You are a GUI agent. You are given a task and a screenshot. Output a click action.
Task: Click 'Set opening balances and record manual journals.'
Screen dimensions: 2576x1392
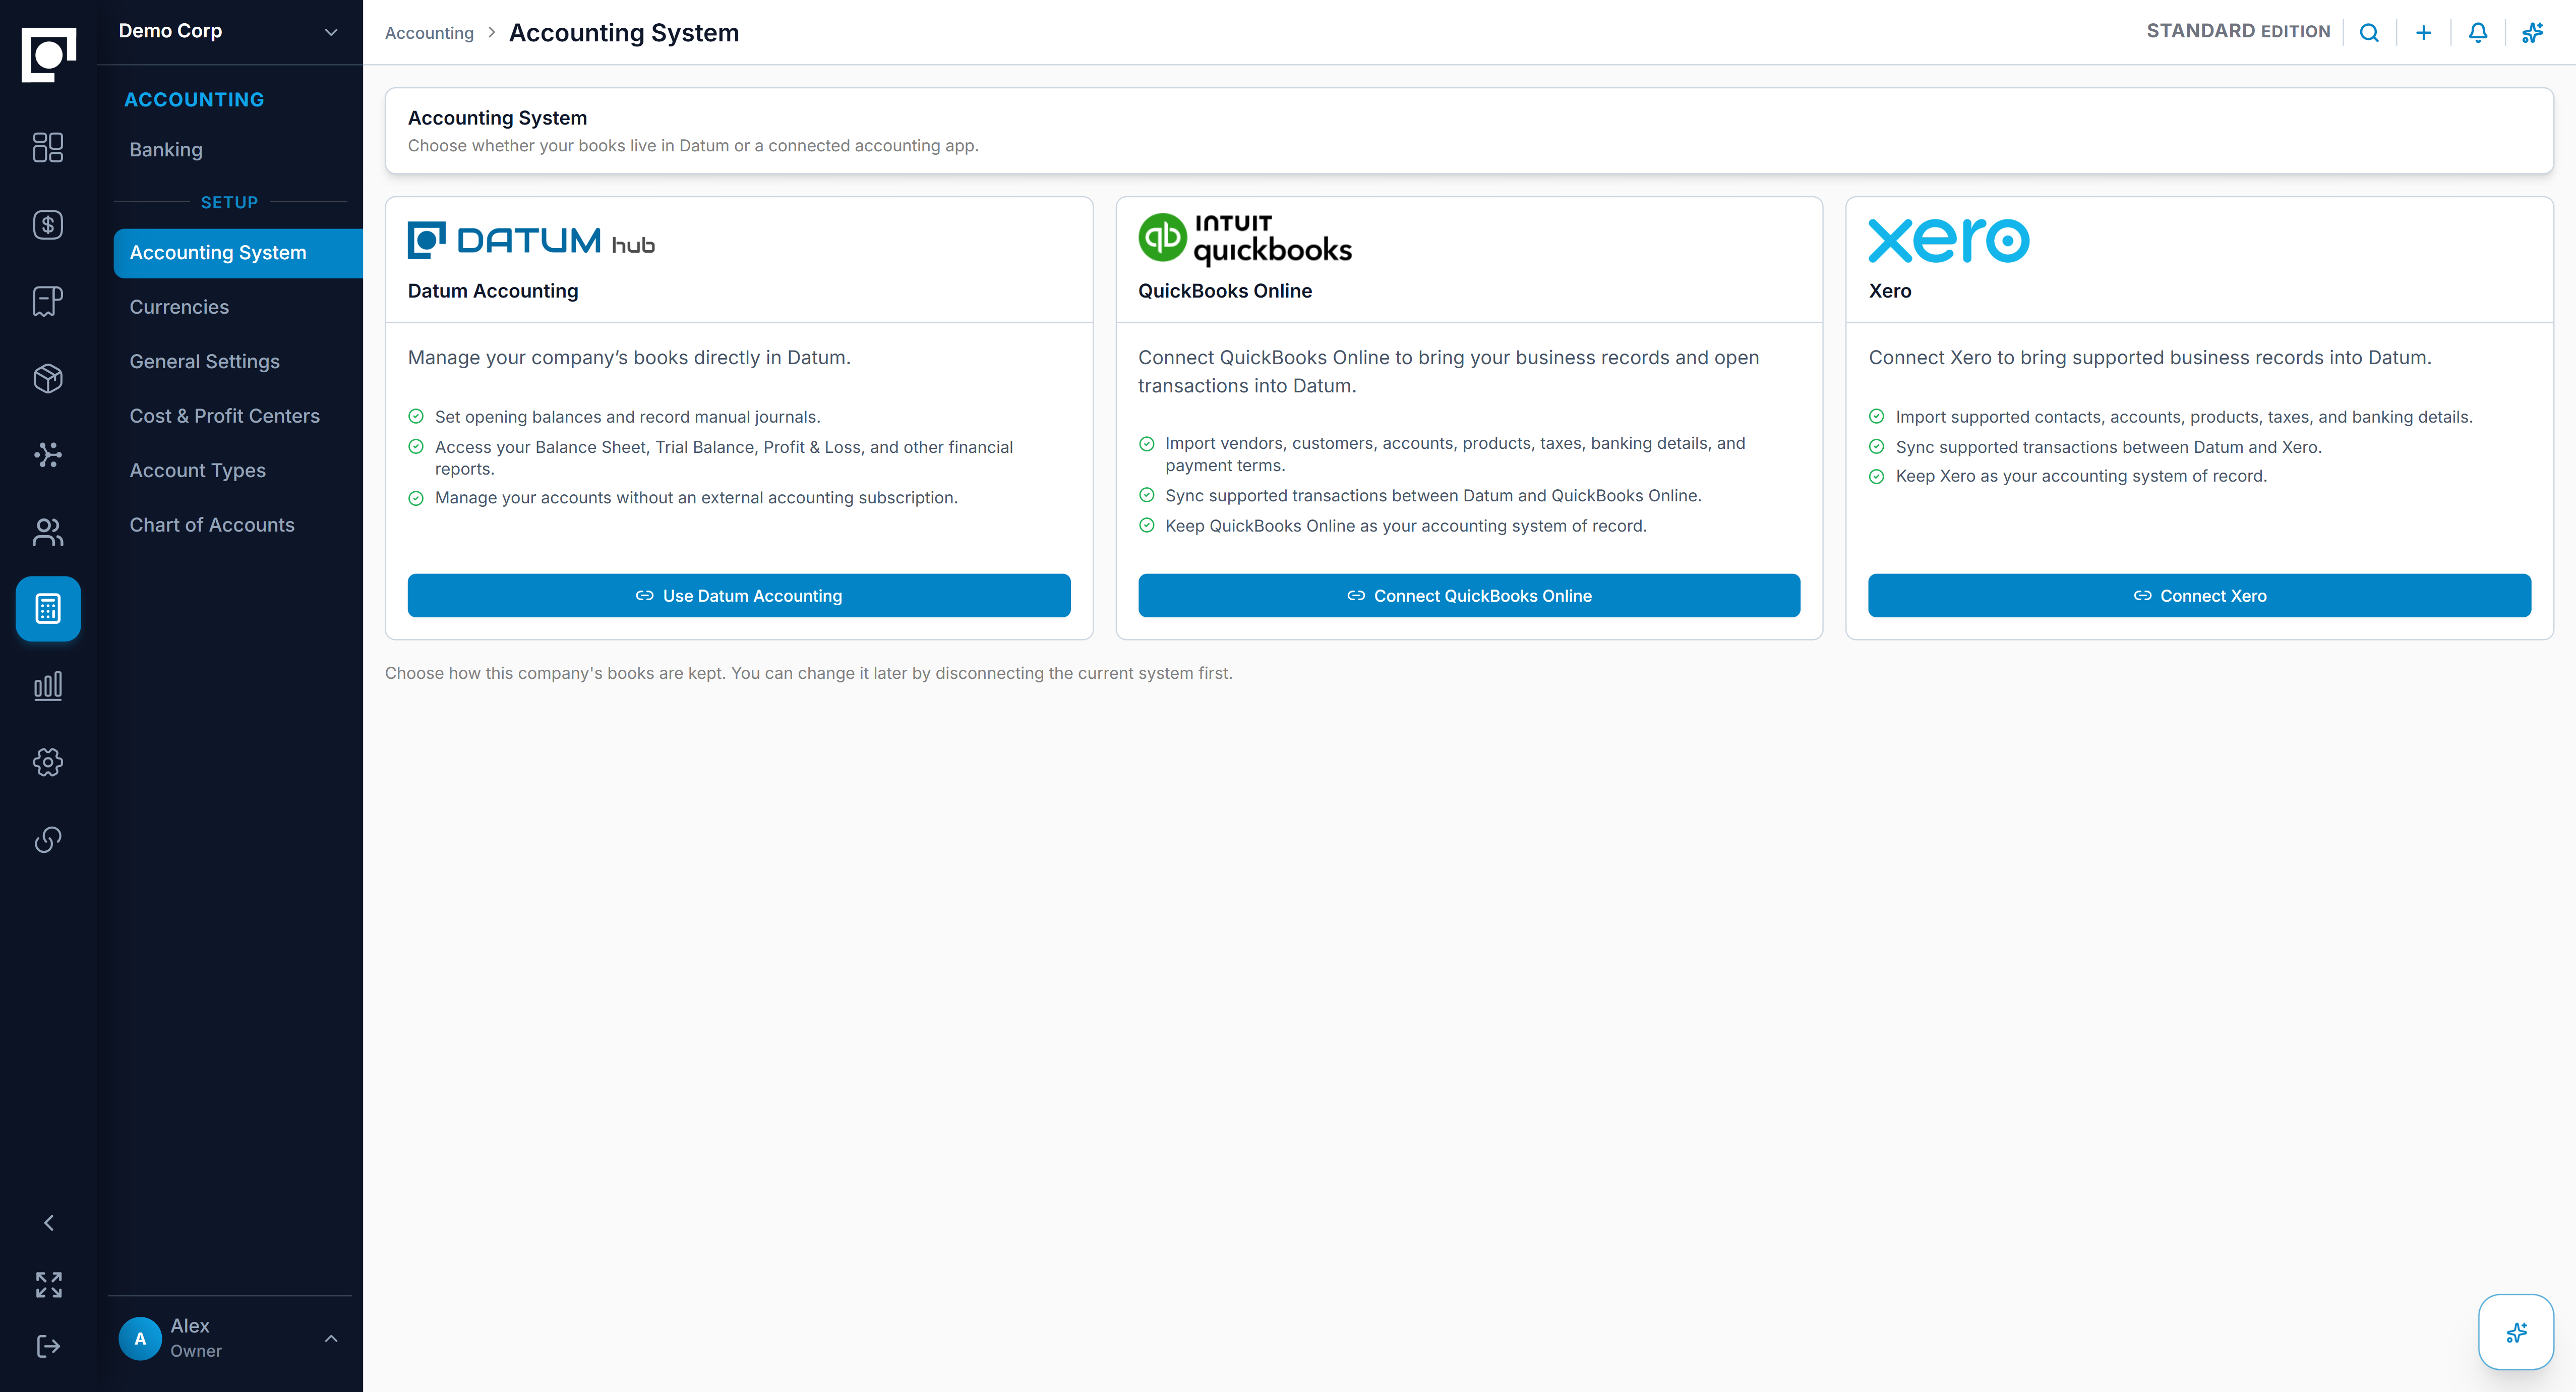pyautogui.click(x=627, y=417)
